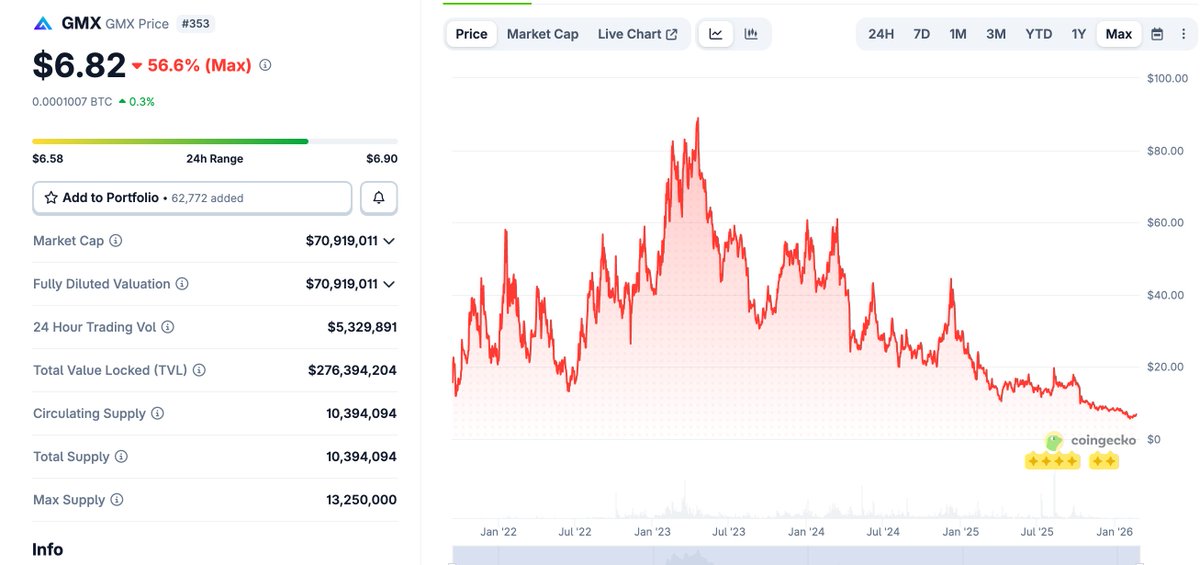Click the 10,394,094 circulating supply value
The height and width of the screenshot is (565, 1200).
coord(361,413)
